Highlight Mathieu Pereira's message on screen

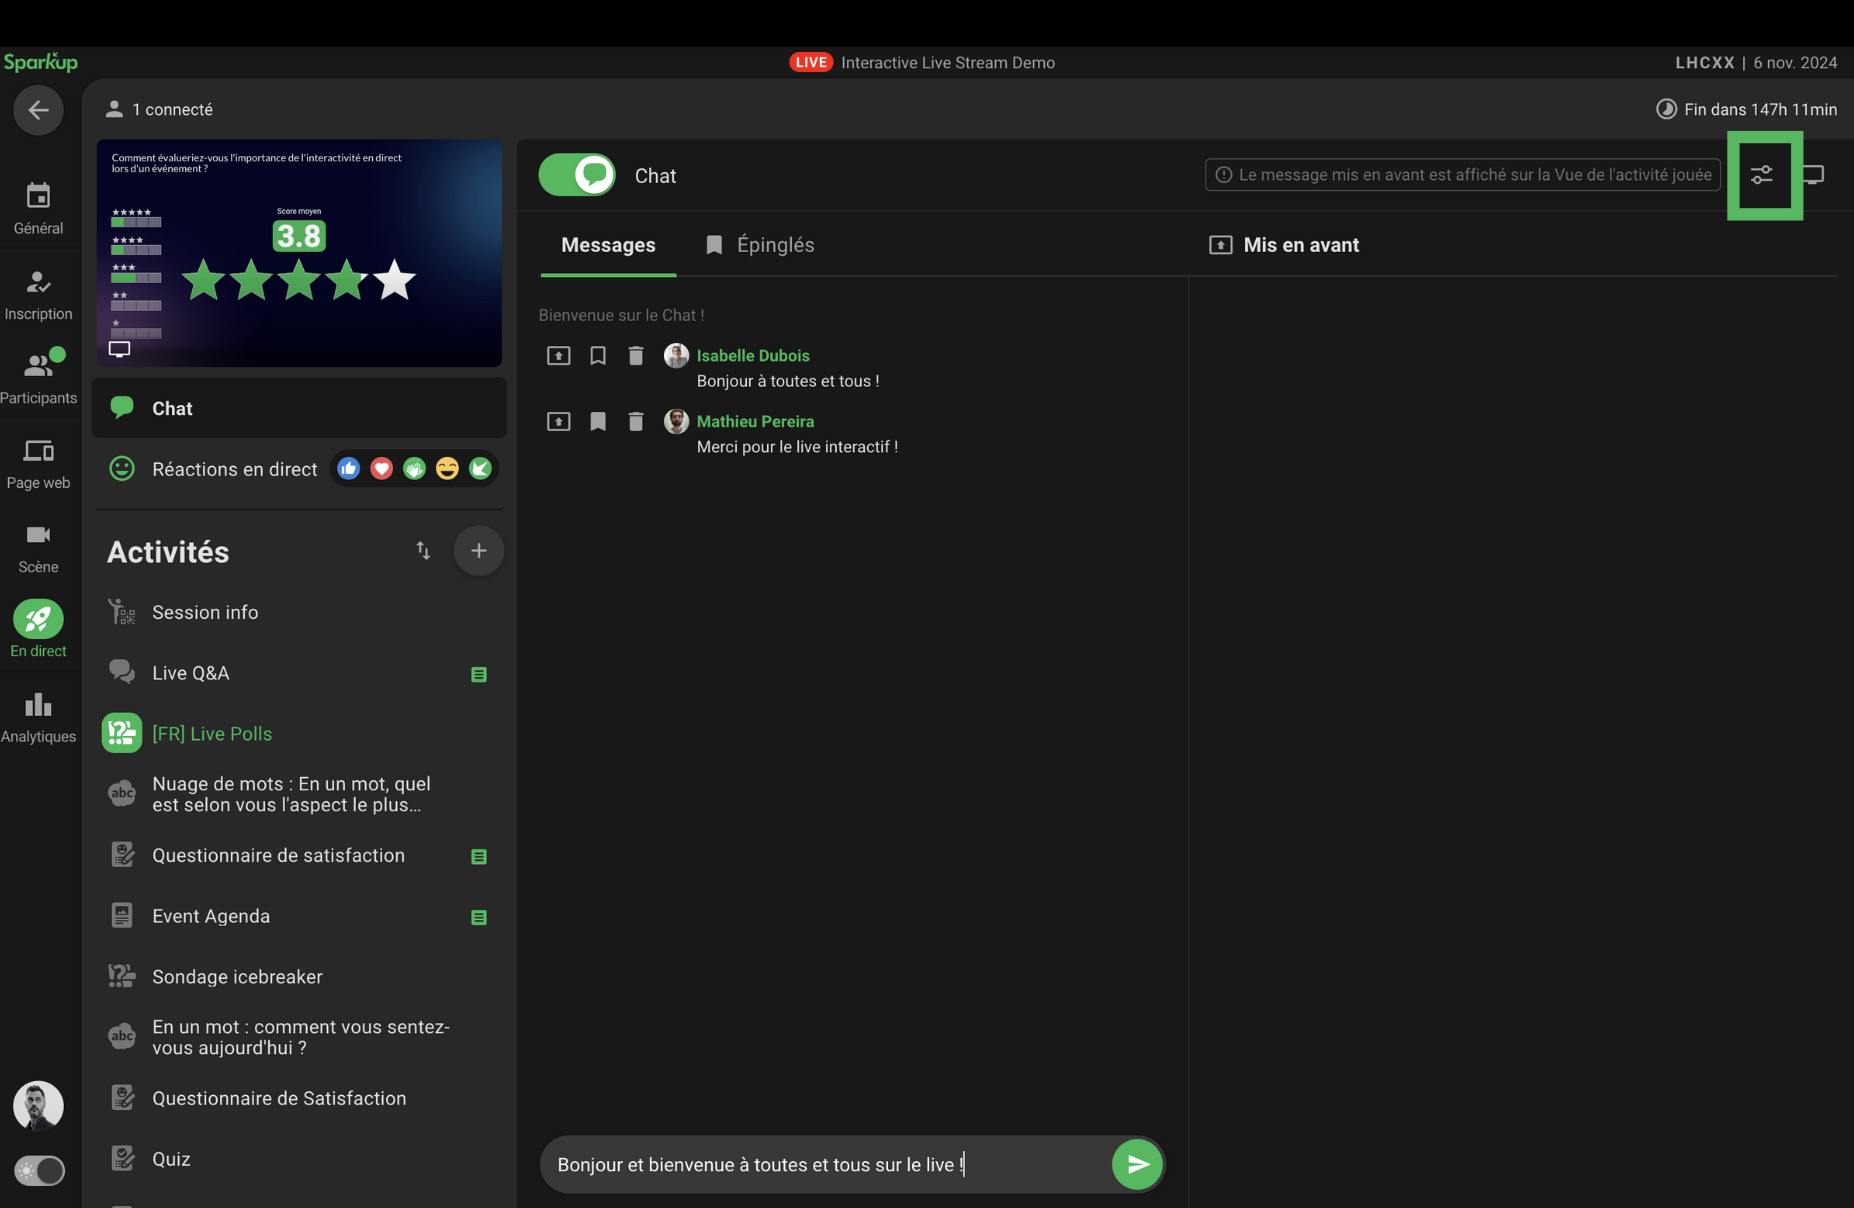(x=559, y=422)
